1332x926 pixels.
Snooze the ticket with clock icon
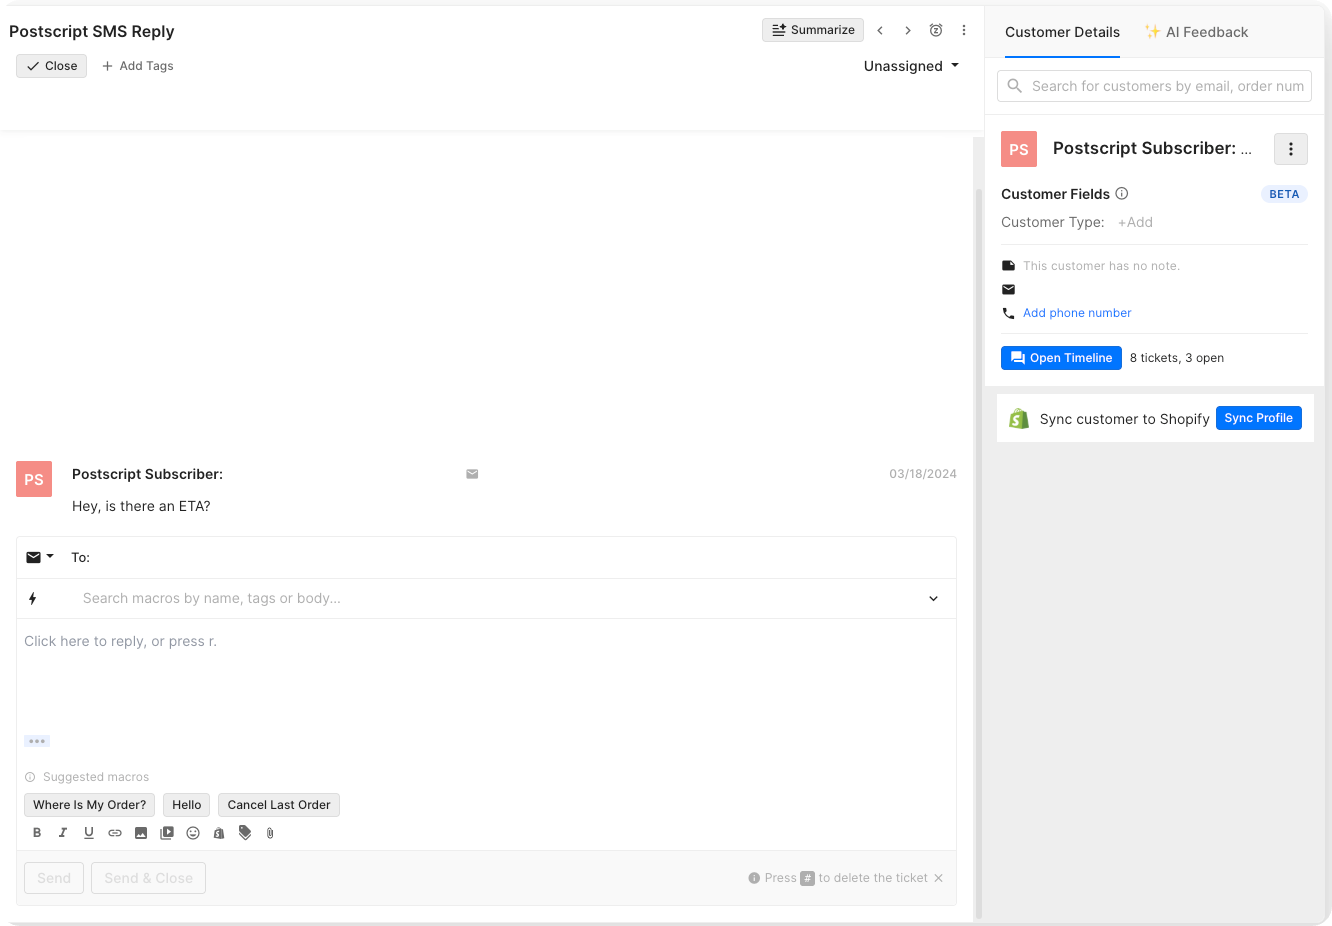click(936, 30)
